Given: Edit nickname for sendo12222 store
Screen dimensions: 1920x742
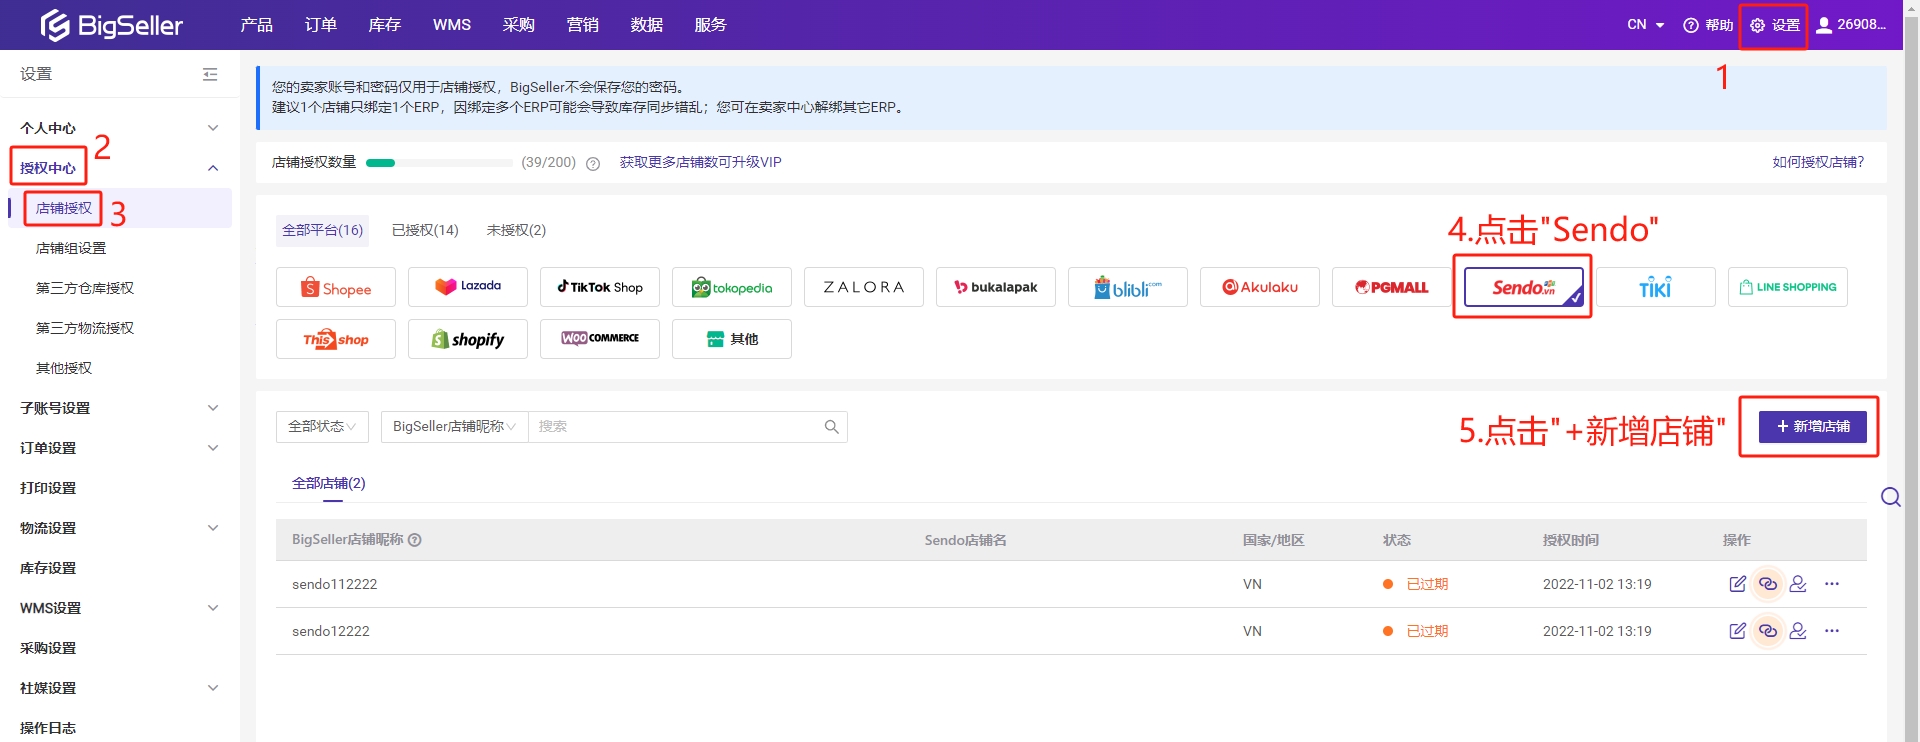Looking at the screenshot, I should pos(1738,631).
